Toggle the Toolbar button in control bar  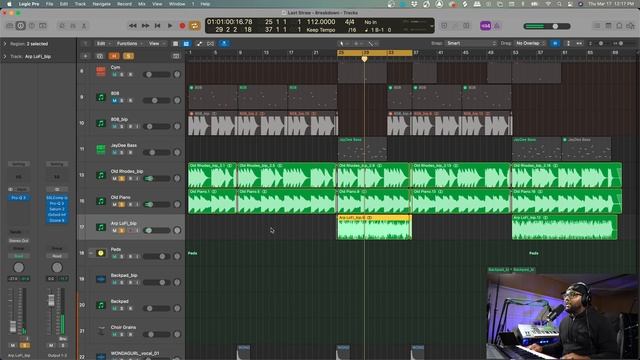pyautogui.click(x=42, y=26)
